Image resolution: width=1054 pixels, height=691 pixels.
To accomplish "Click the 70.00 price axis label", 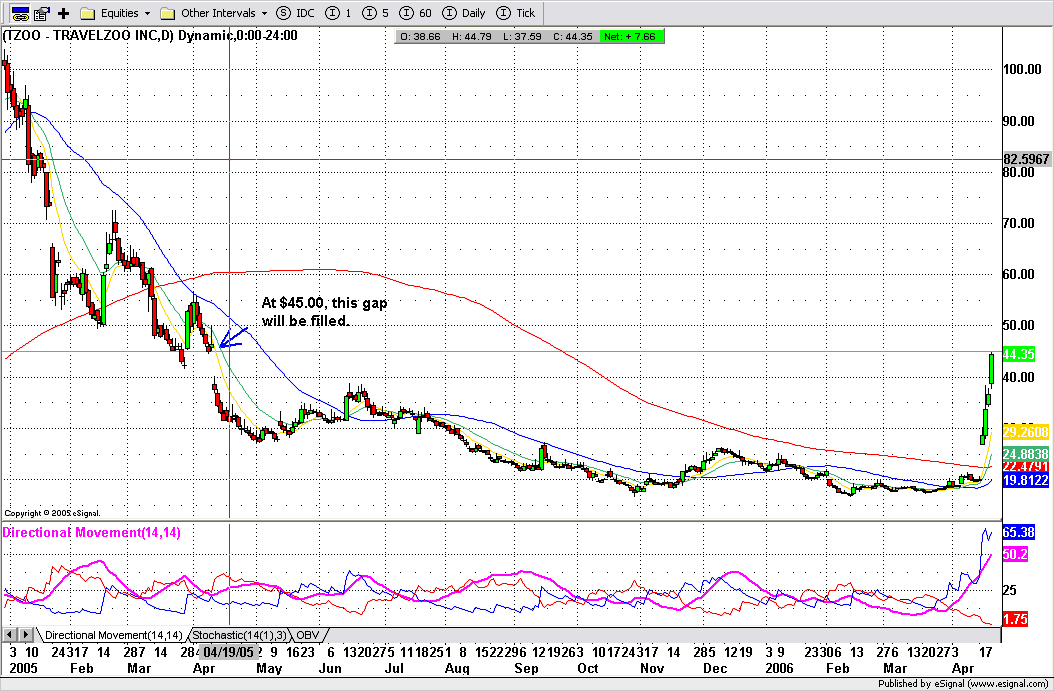I will 1018,223.
